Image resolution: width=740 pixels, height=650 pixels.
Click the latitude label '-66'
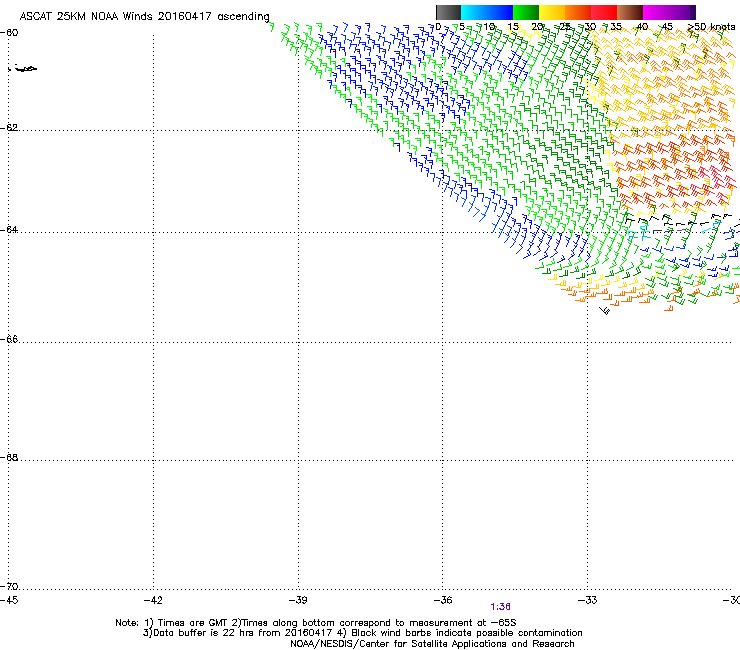[x=9, y=339]
